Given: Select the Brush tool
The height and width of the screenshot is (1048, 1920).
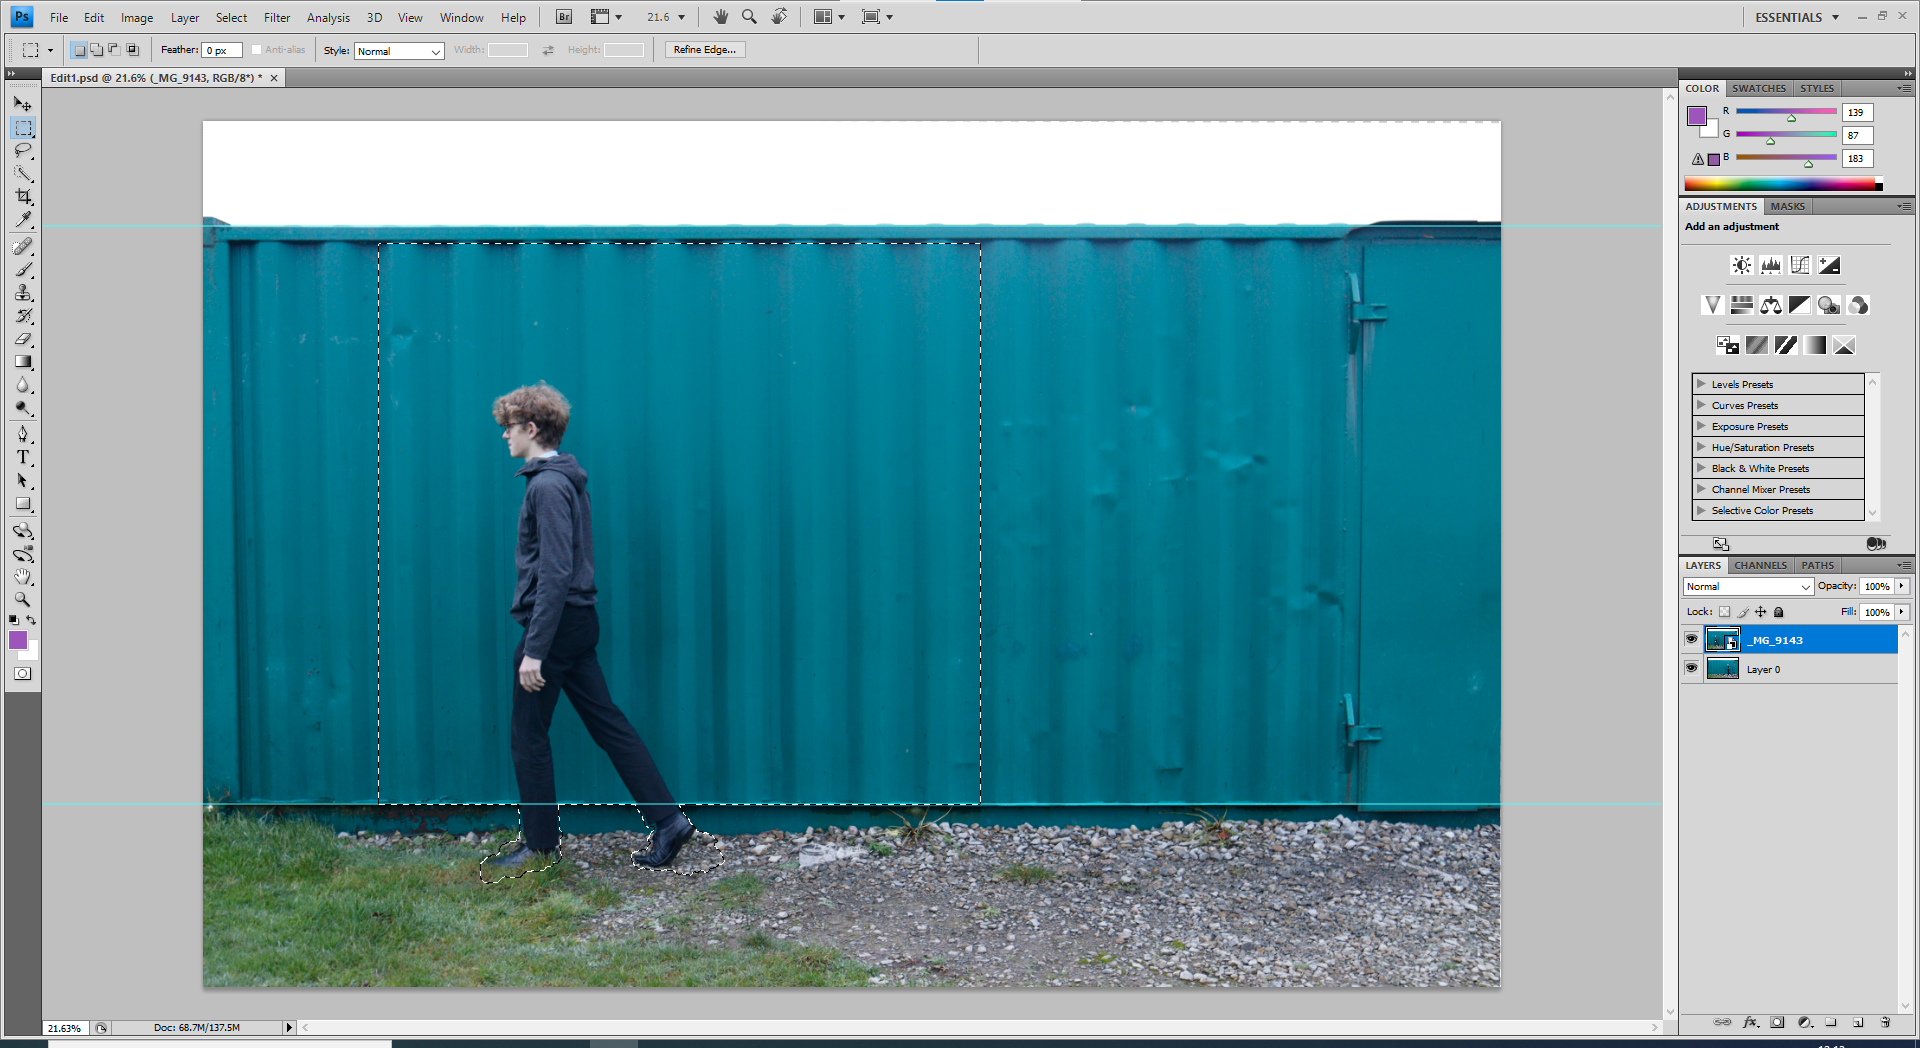Looking at the screenshot, I should pyautogui.click(x=23, y=270).
